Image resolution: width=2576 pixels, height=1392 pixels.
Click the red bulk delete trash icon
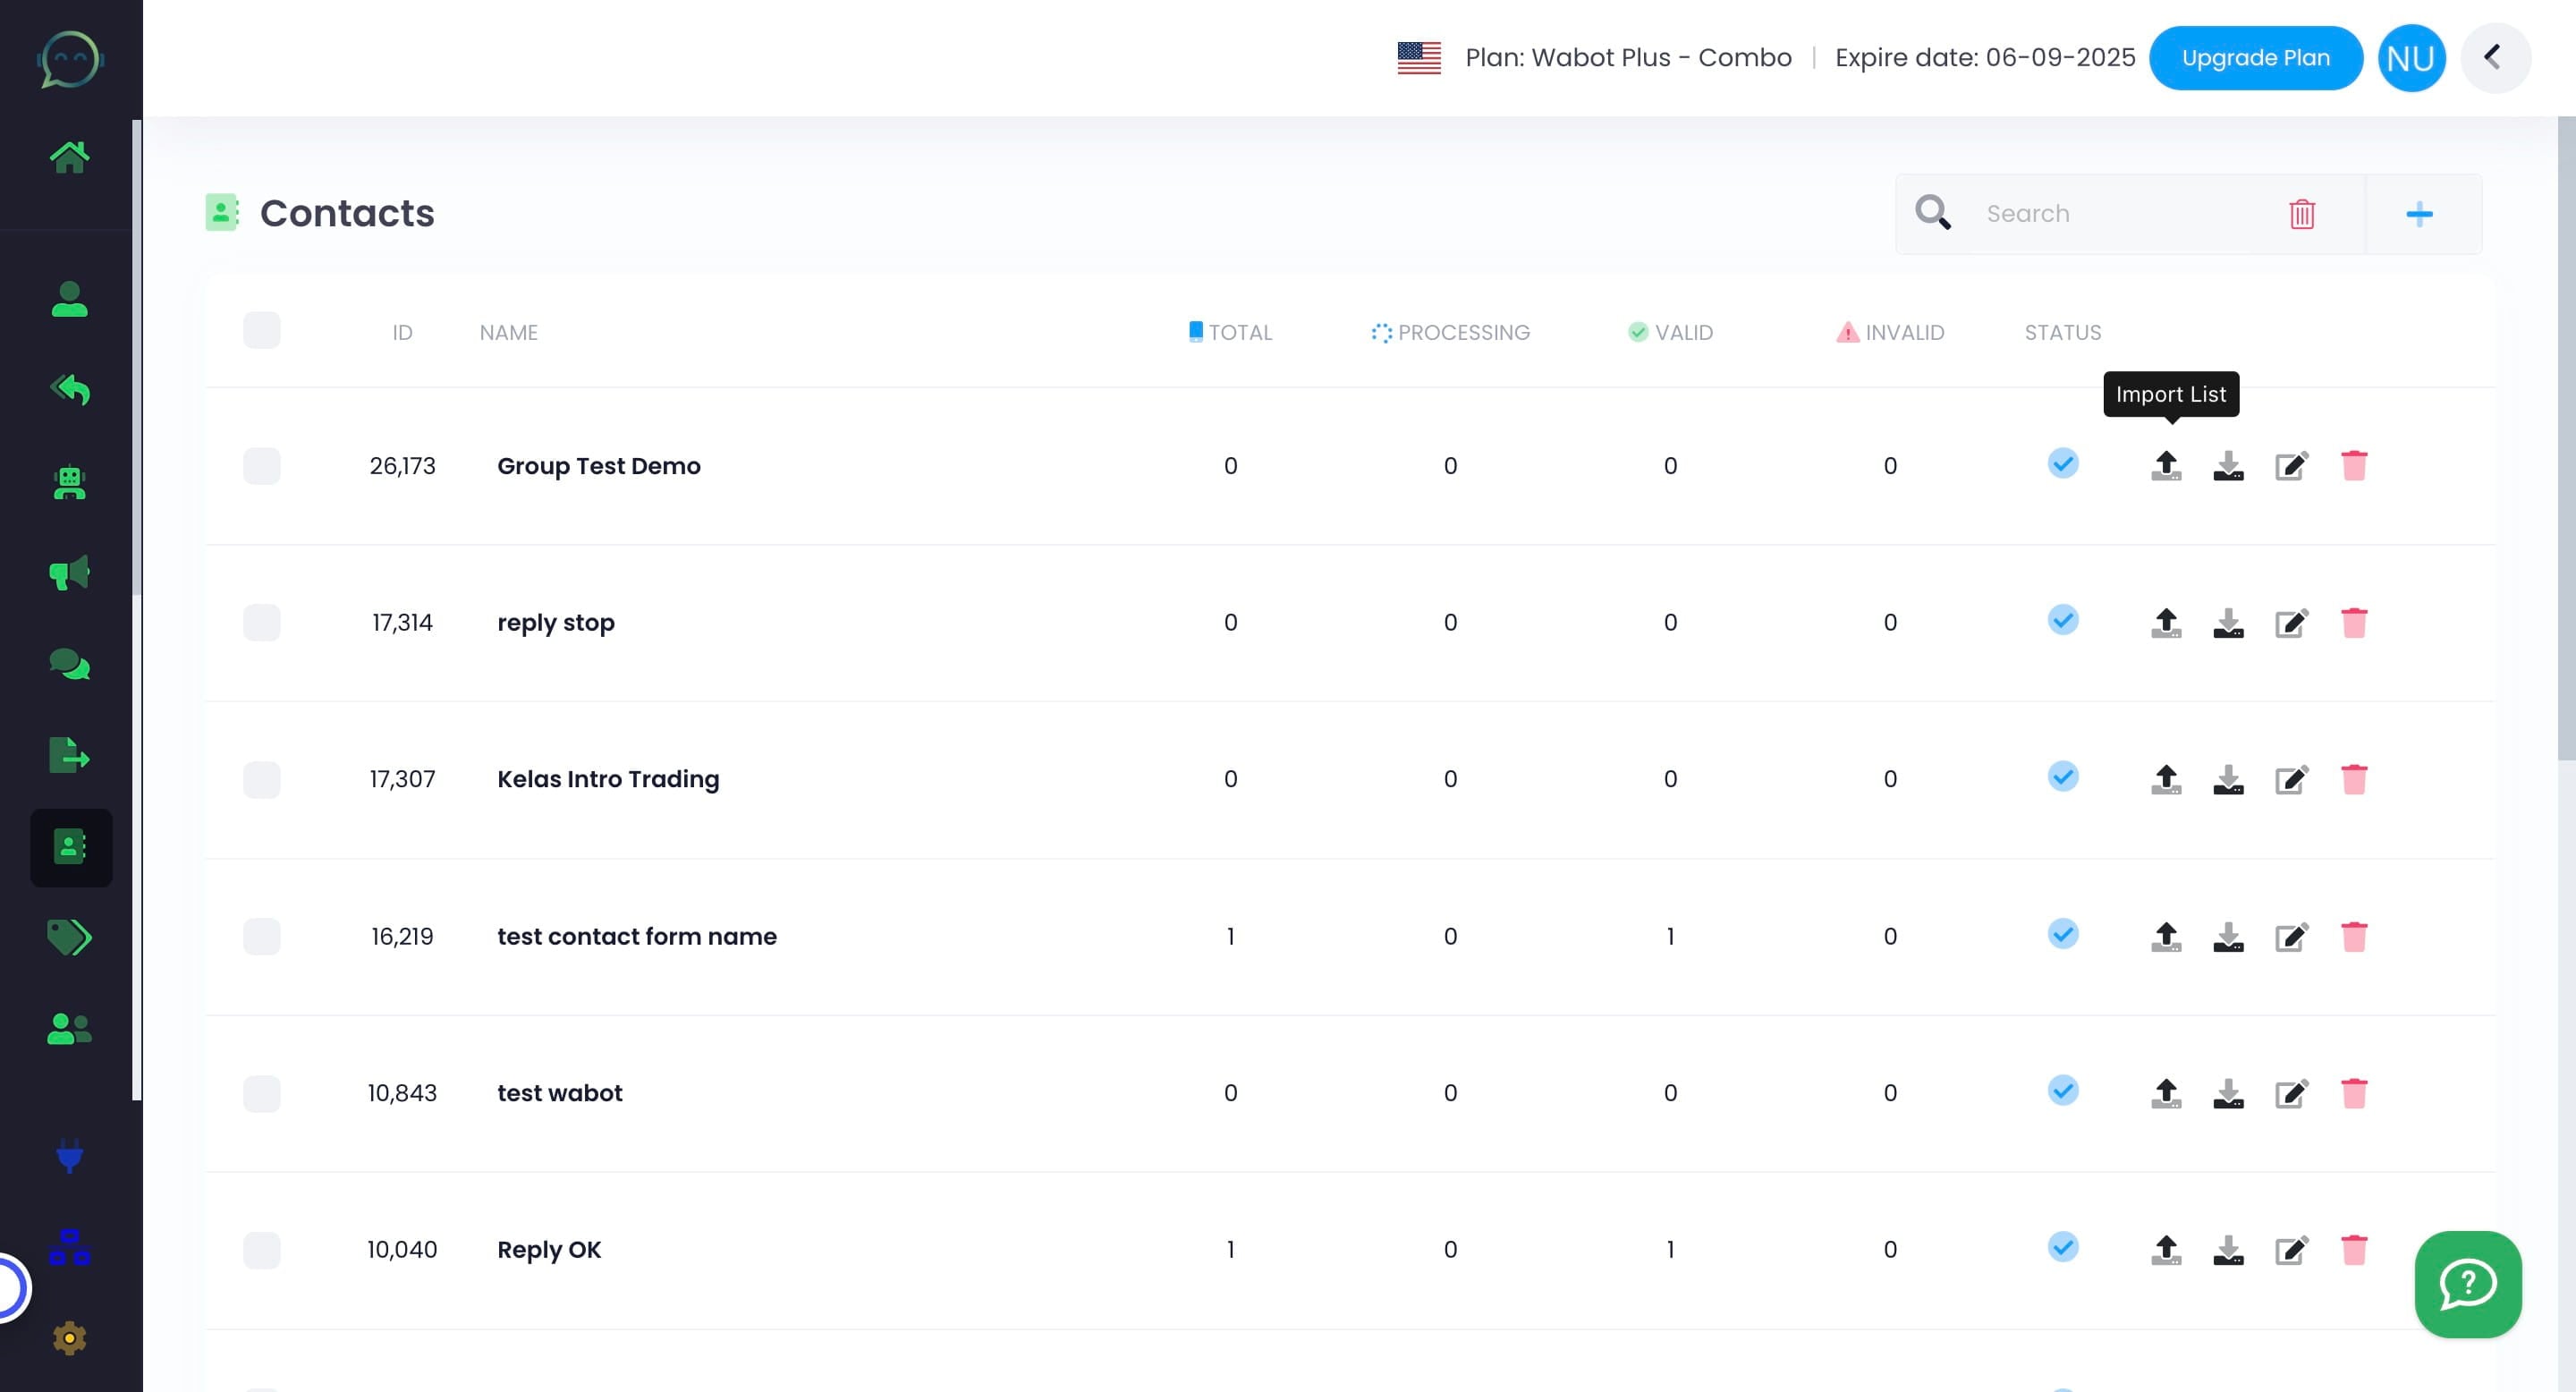[2302, 214]
